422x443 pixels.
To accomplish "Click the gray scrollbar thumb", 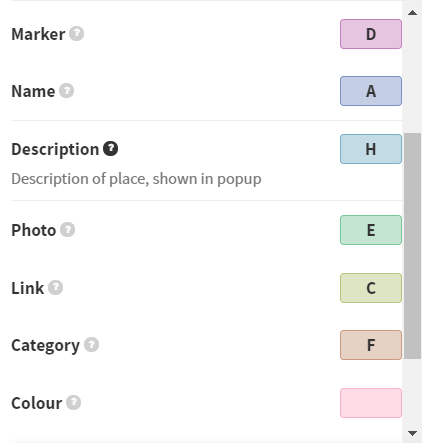I will coord(412,246).
